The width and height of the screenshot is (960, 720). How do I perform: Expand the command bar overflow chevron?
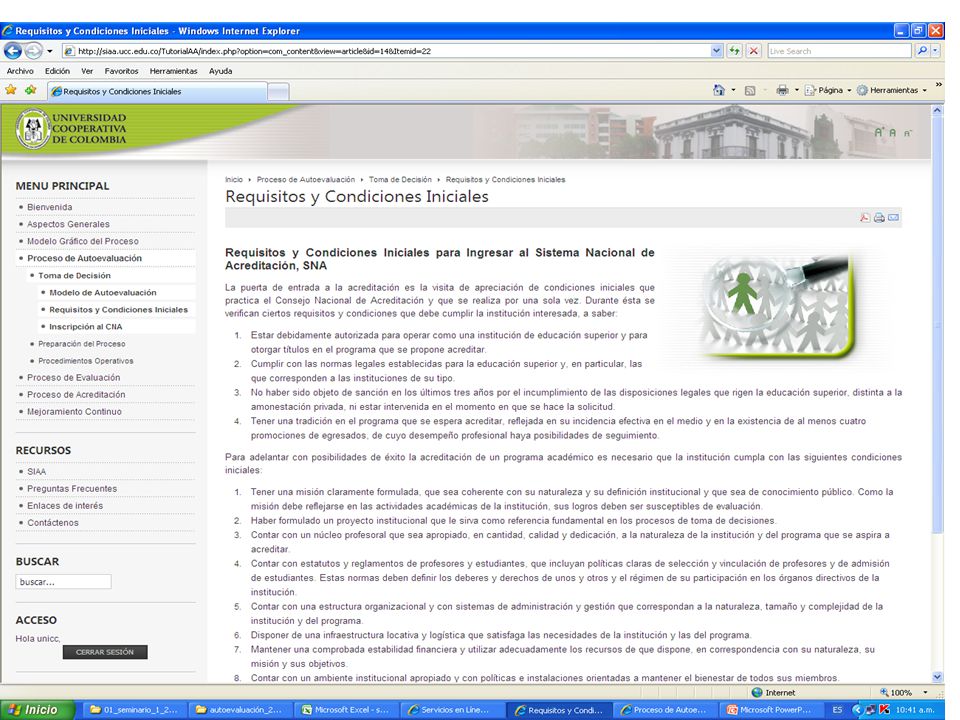click(x=938, y=85)
